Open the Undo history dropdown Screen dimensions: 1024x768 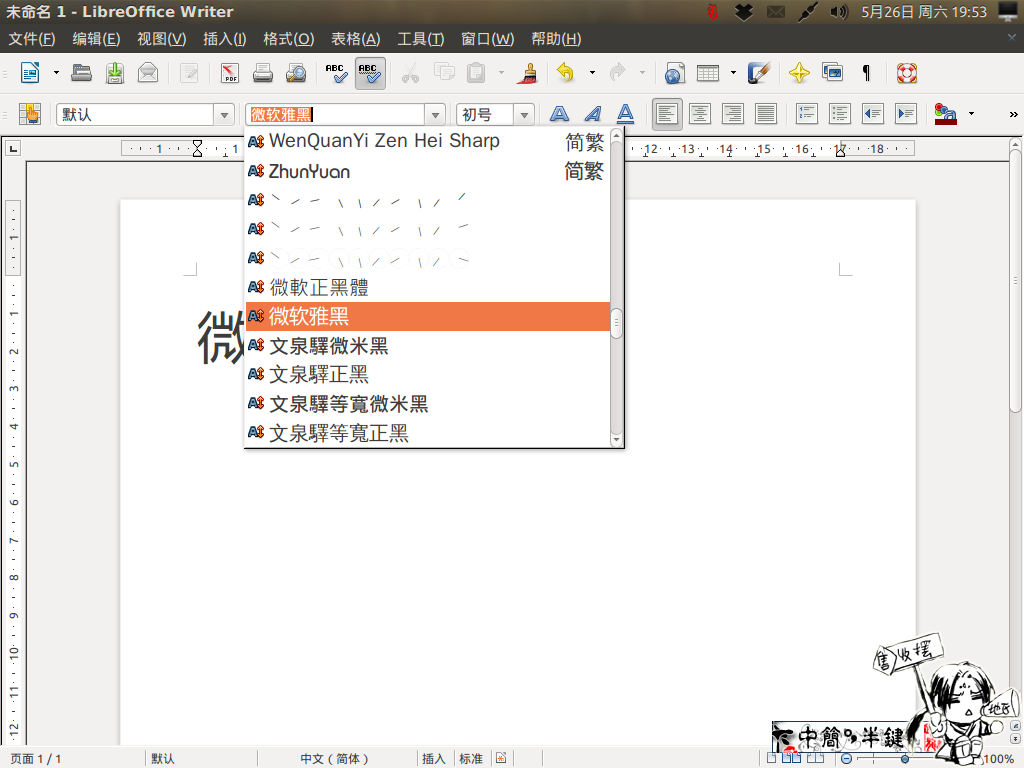592,72
